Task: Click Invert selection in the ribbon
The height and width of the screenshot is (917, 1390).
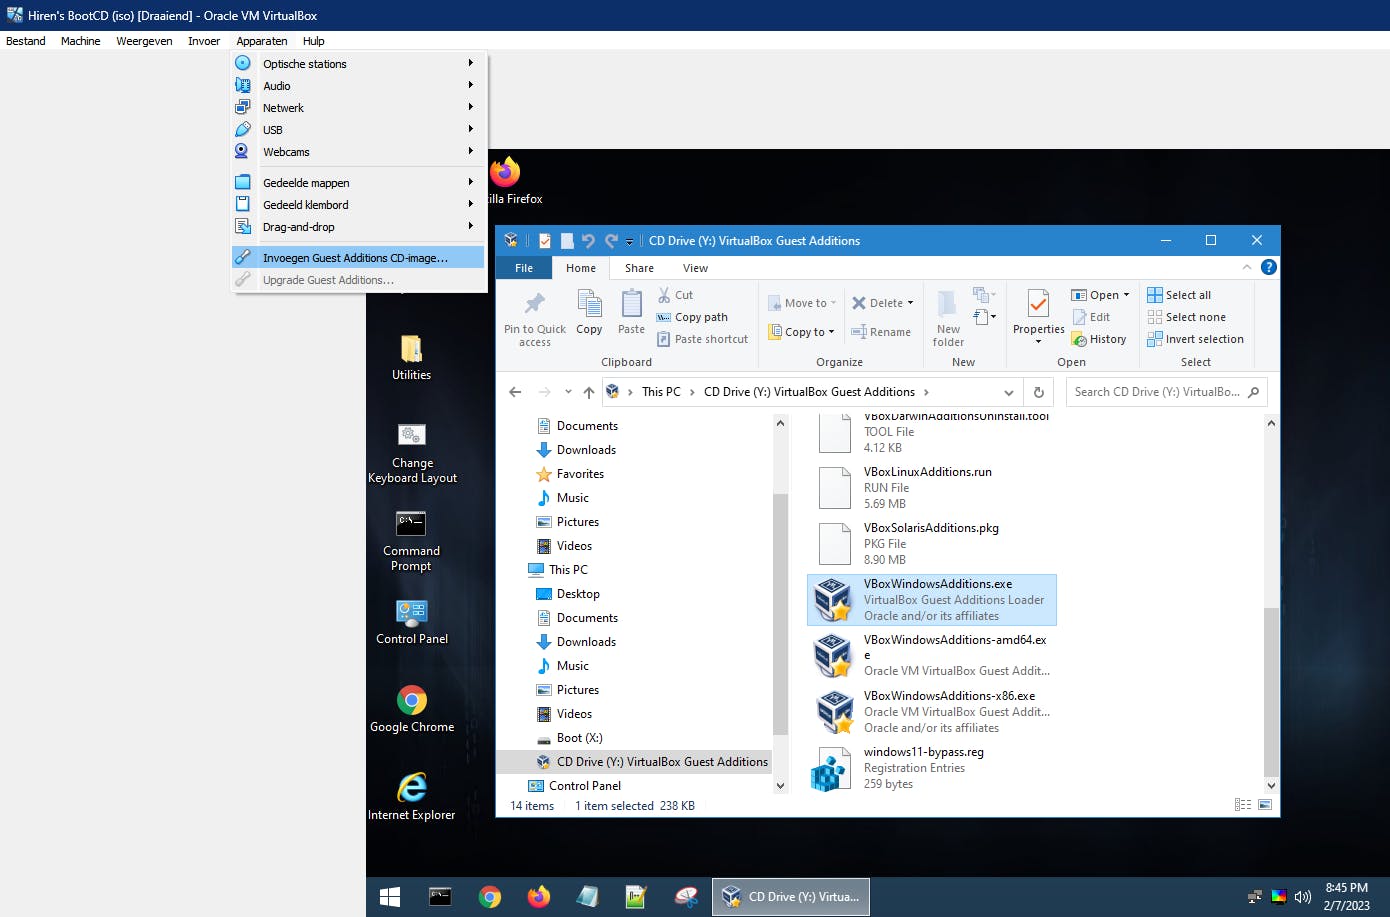Action: [1204, 339]
